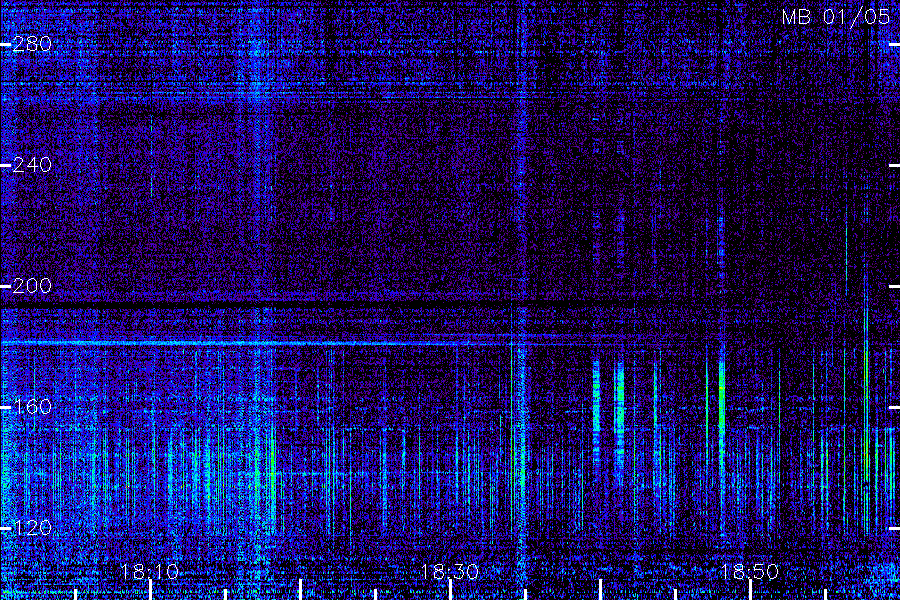Click the 280 frequency axis label
900x600 pixels.
pyautogui.click(x=32, y=44)
